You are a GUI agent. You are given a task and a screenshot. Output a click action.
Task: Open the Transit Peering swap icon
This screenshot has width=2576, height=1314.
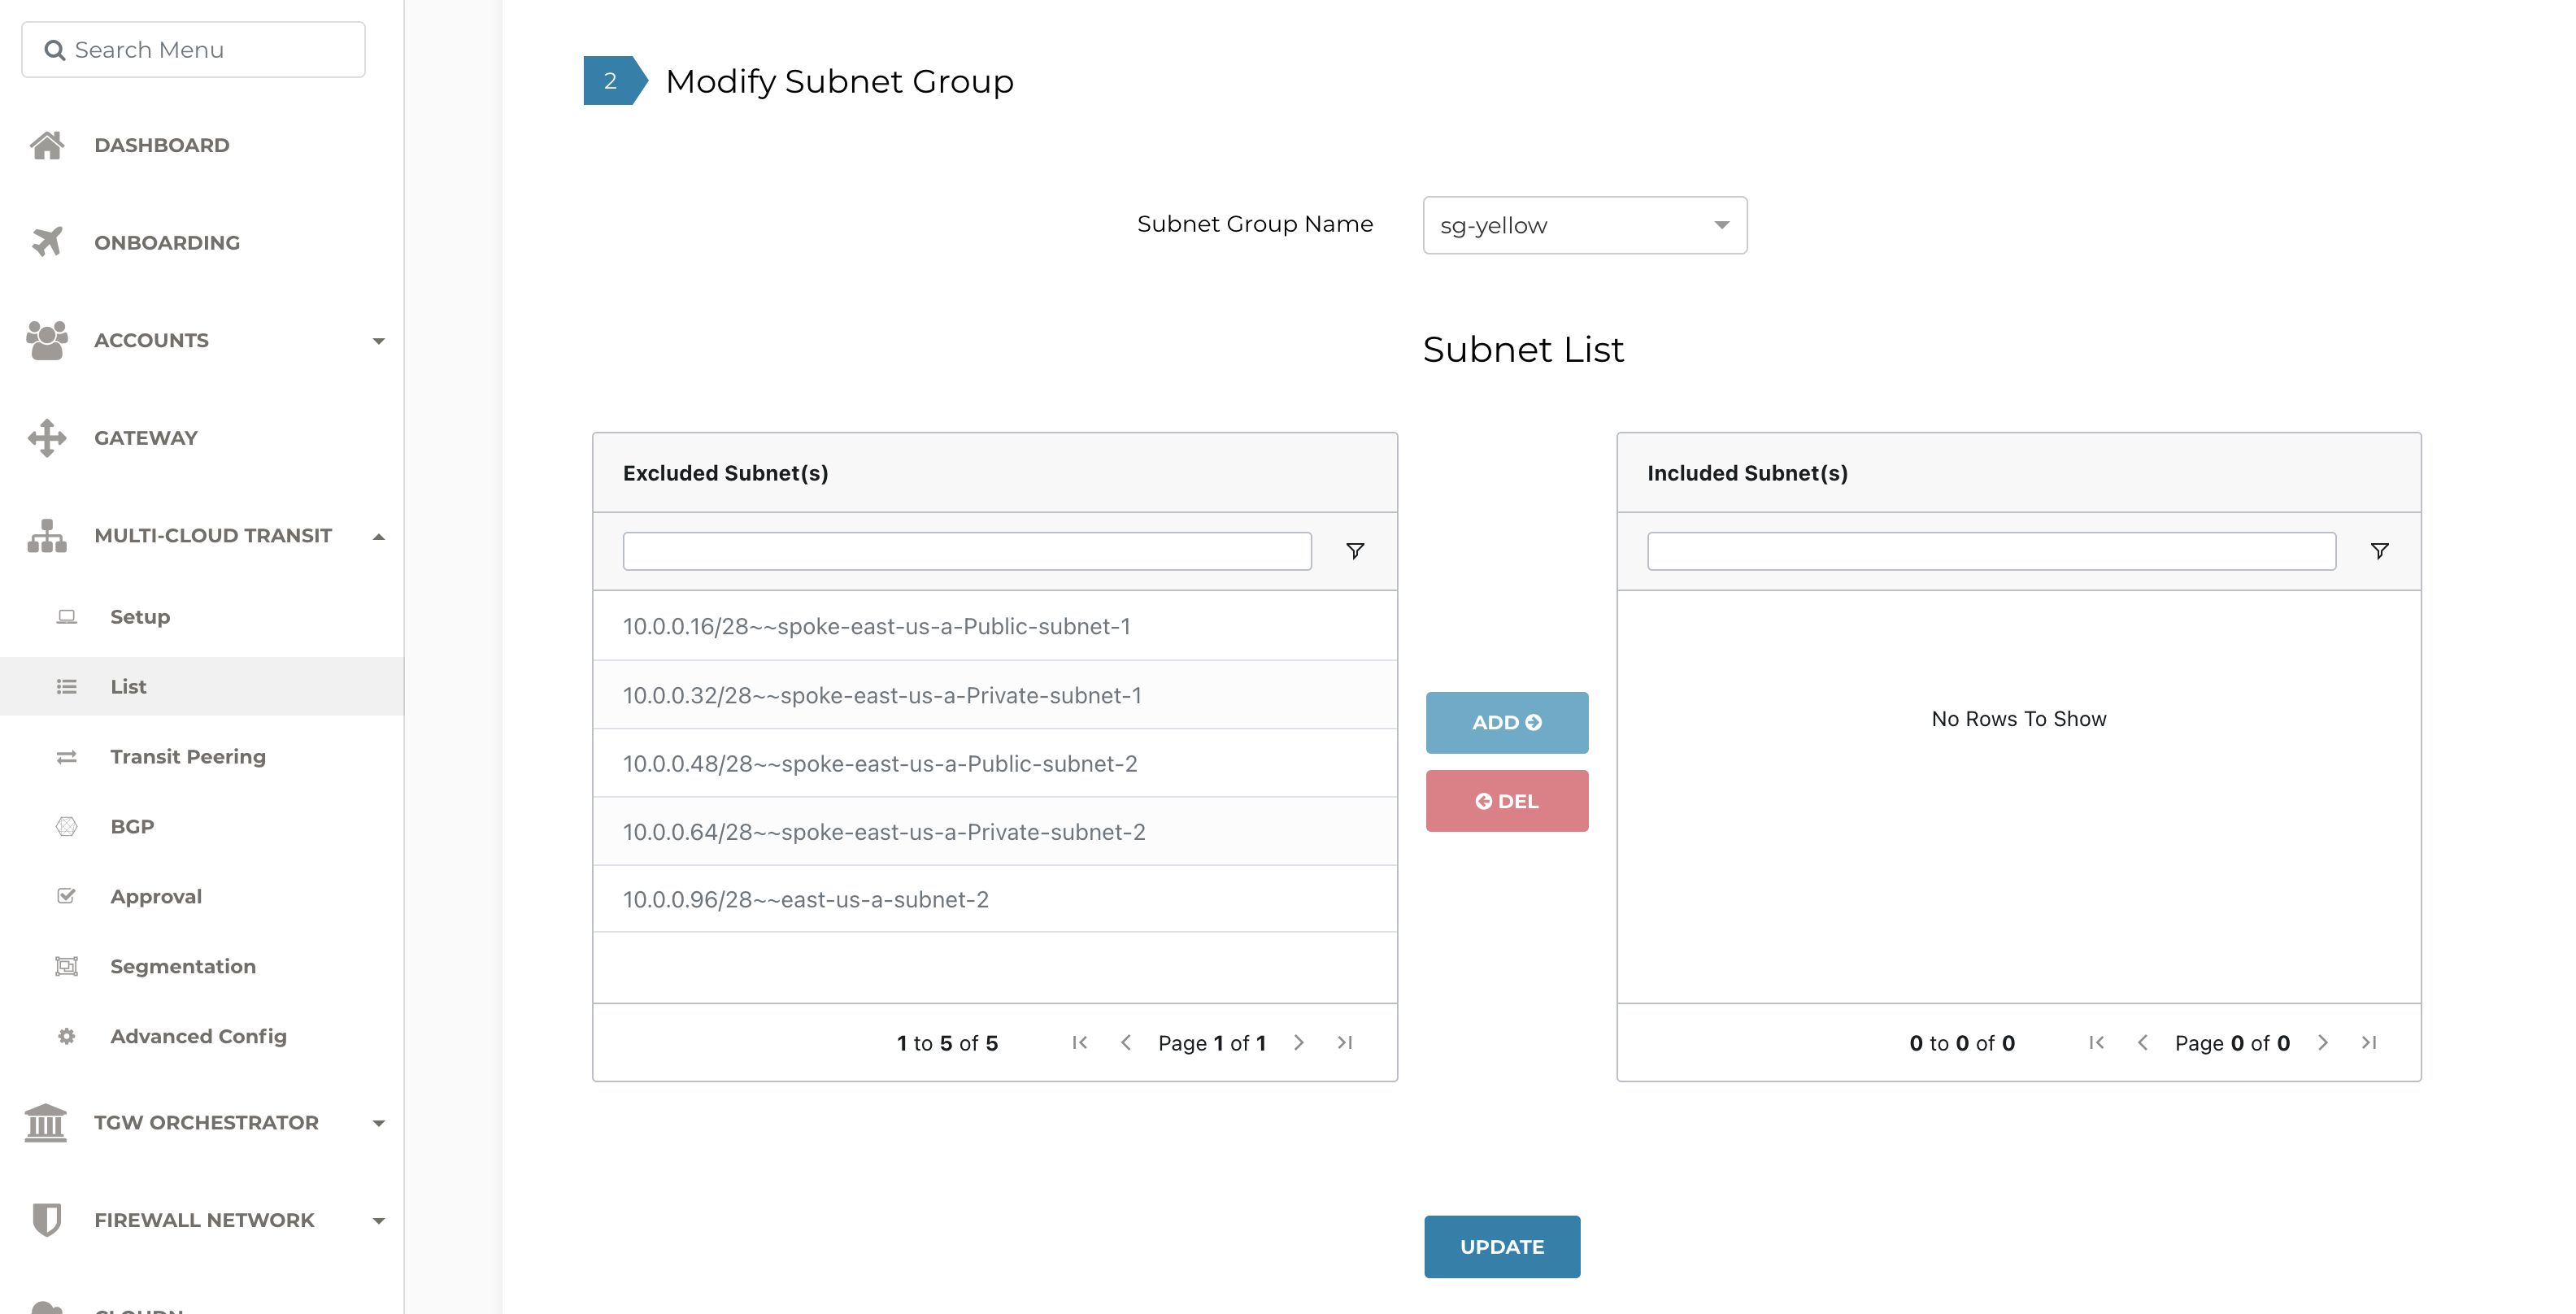coord(65,756)
